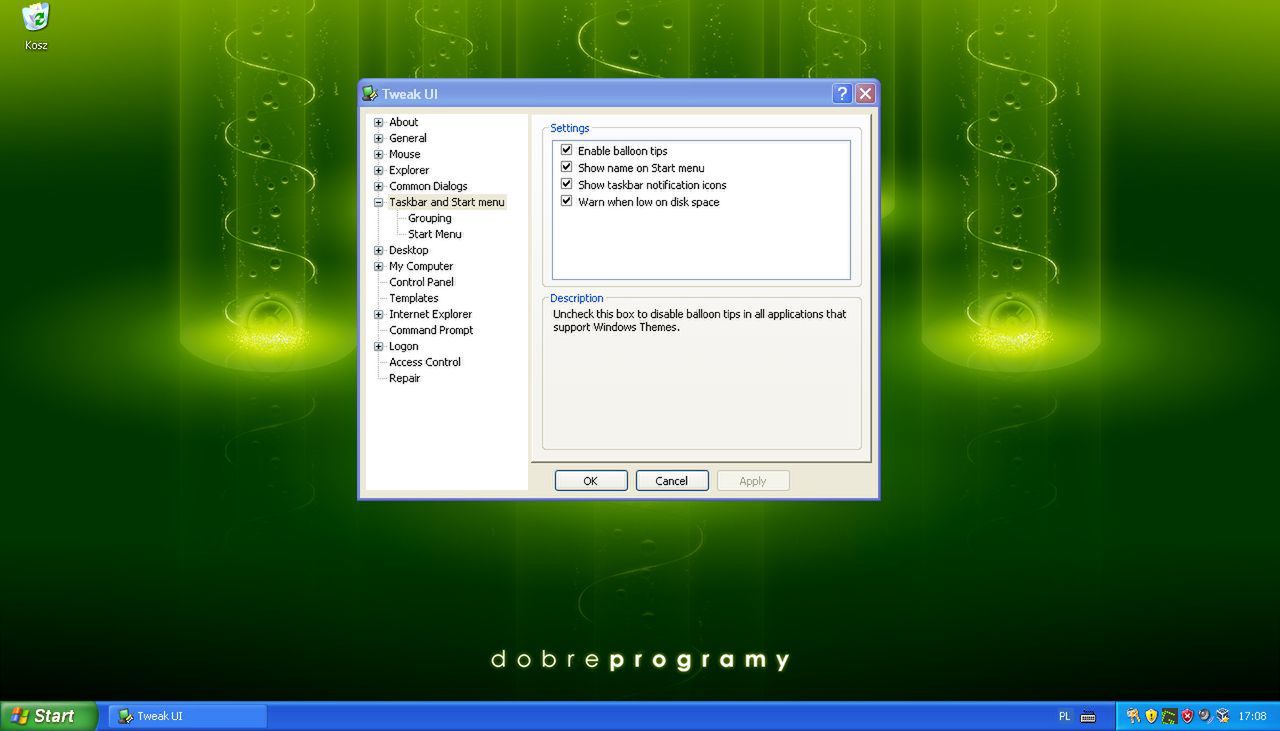
Task: Select the Start Menu tree entry
Action: point(434,234)
